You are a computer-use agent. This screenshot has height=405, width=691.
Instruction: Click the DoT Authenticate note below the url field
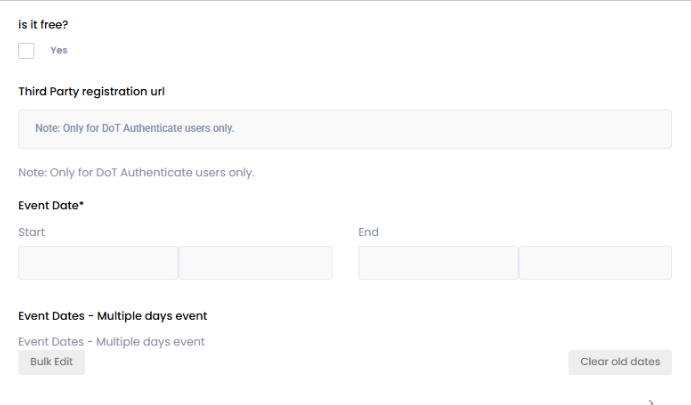tap(137, 172)
